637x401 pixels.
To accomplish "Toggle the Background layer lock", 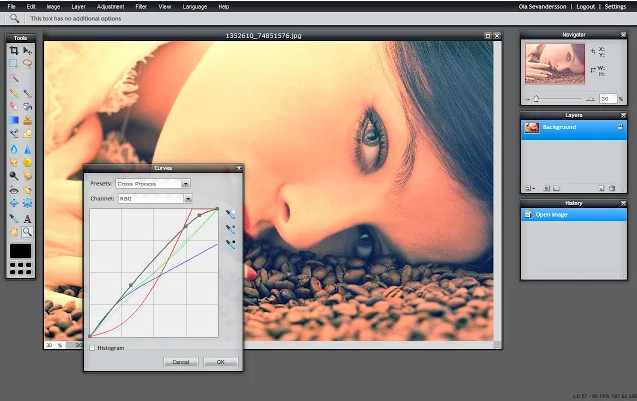I will 620,128.
